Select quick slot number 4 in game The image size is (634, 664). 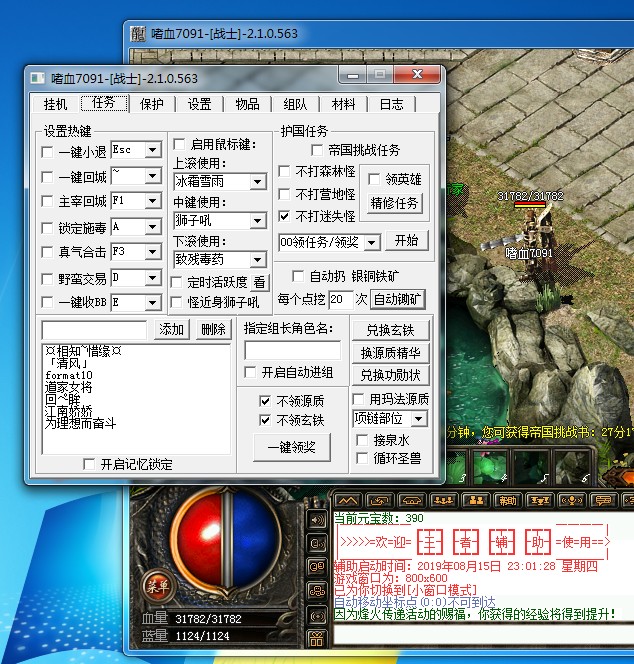[x=490, y=467]
